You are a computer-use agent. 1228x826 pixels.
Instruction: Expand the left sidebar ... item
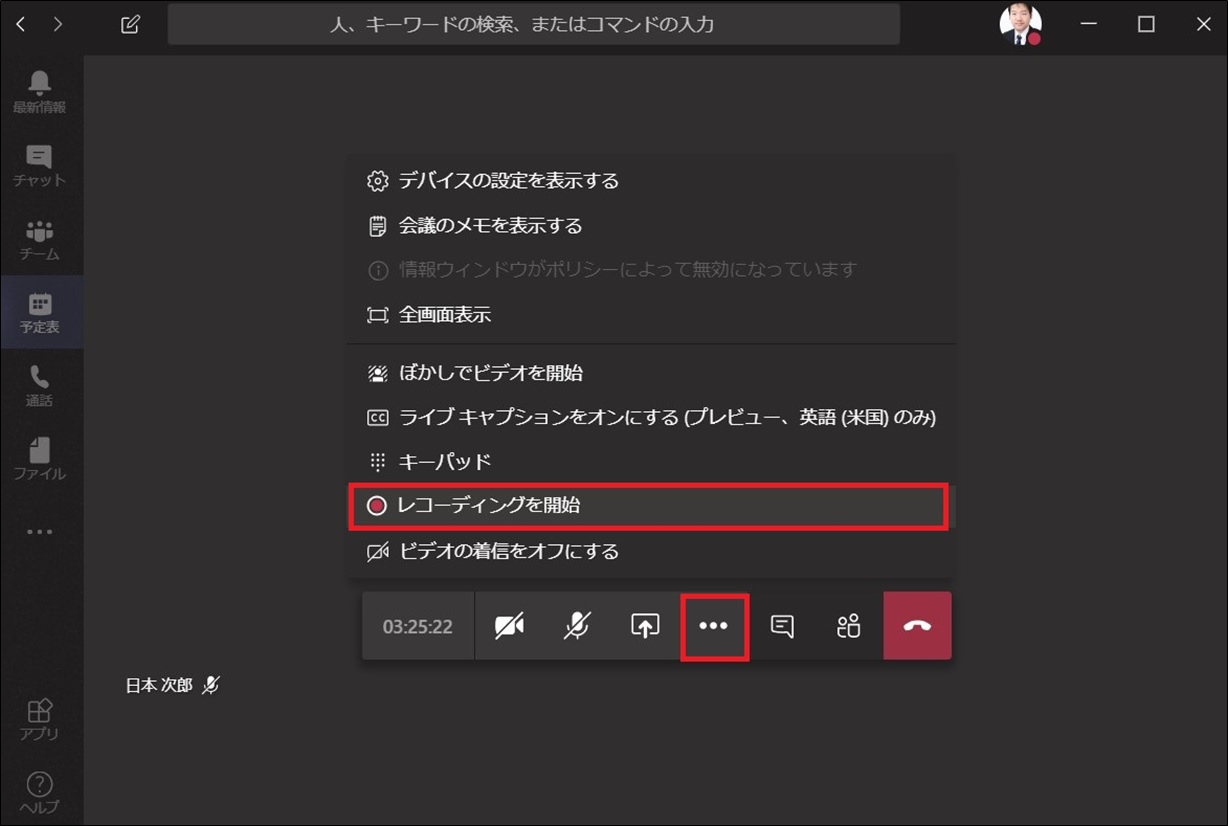point(40,532)
